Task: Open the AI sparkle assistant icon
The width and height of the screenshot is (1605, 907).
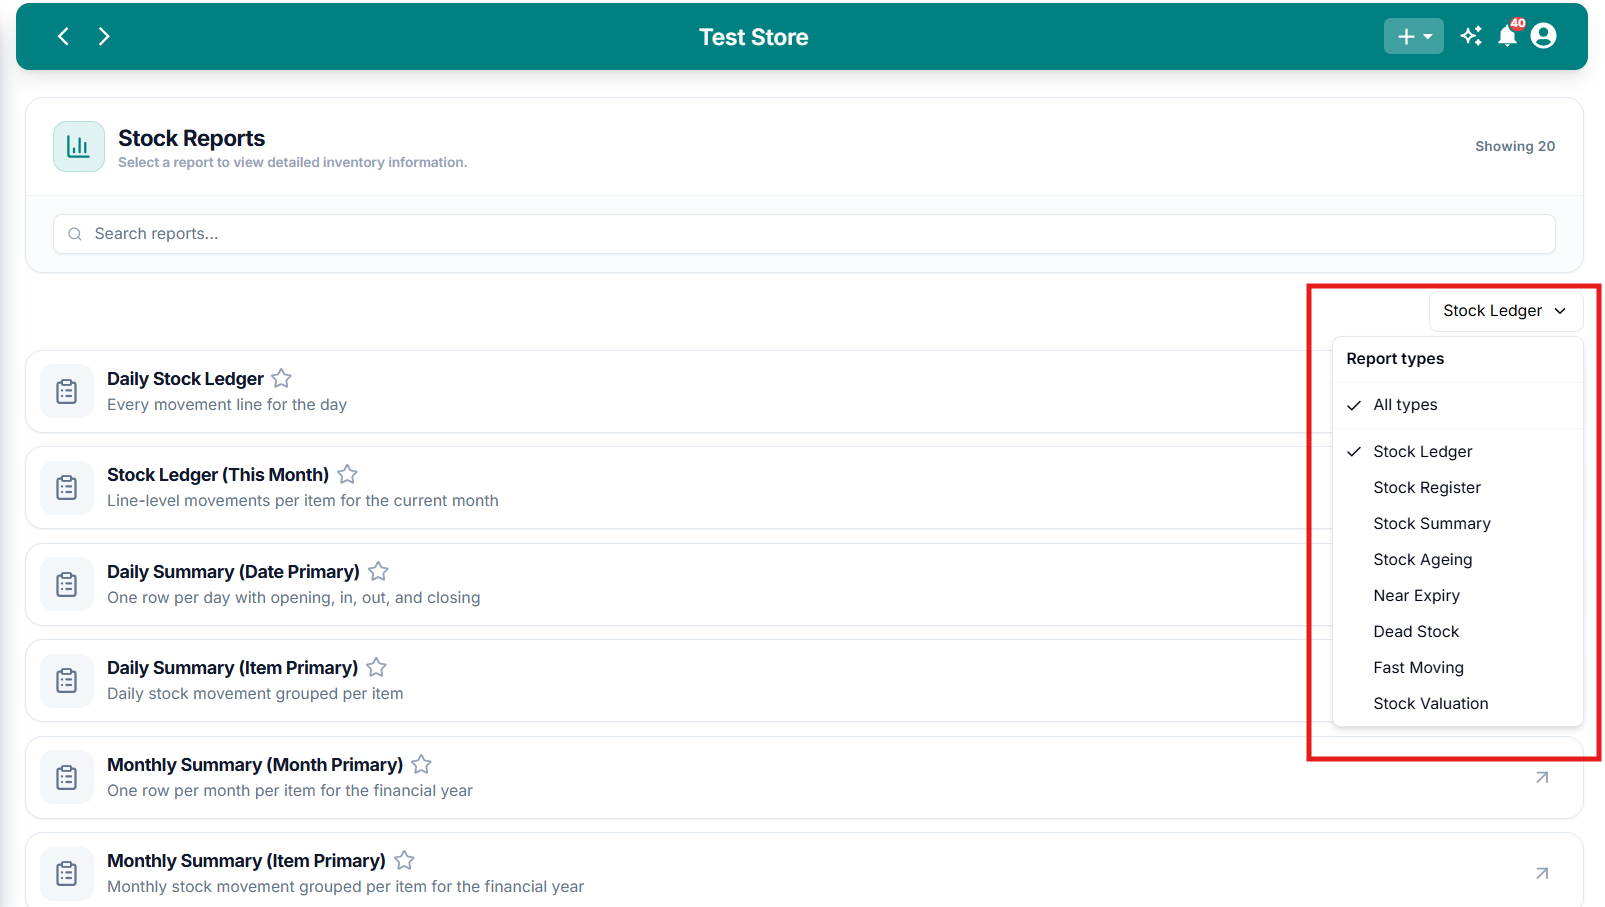Action: [x=1471, y=36]
